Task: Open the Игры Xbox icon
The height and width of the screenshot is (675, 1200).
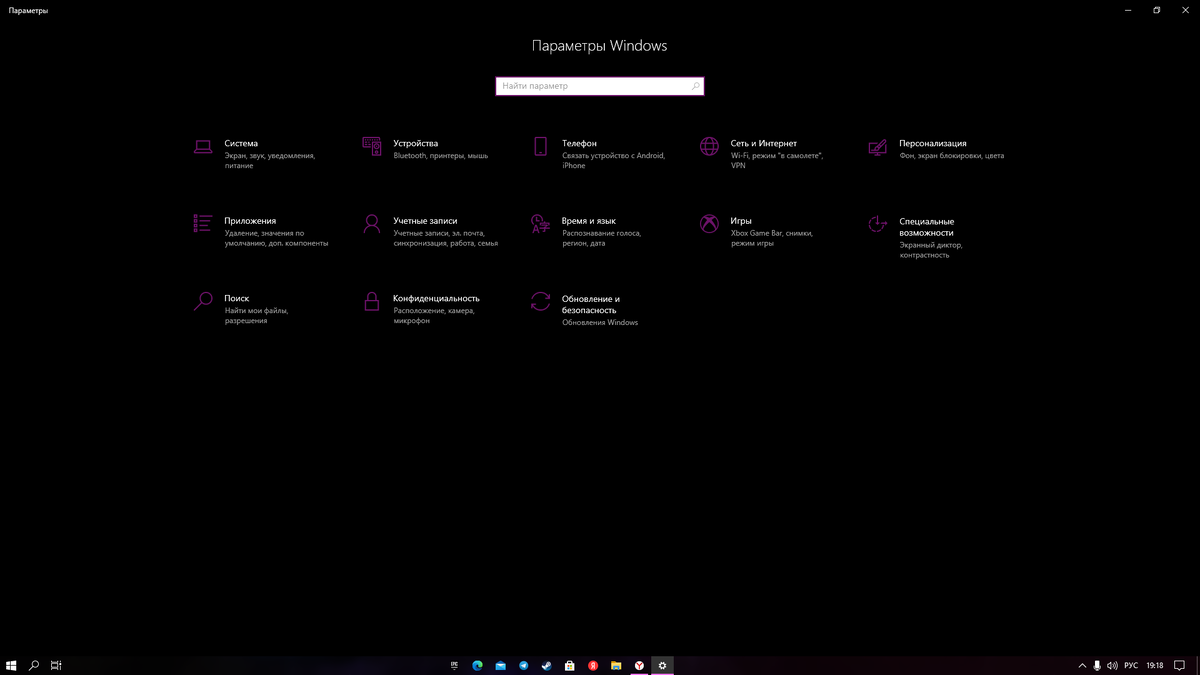Action: 709,224
